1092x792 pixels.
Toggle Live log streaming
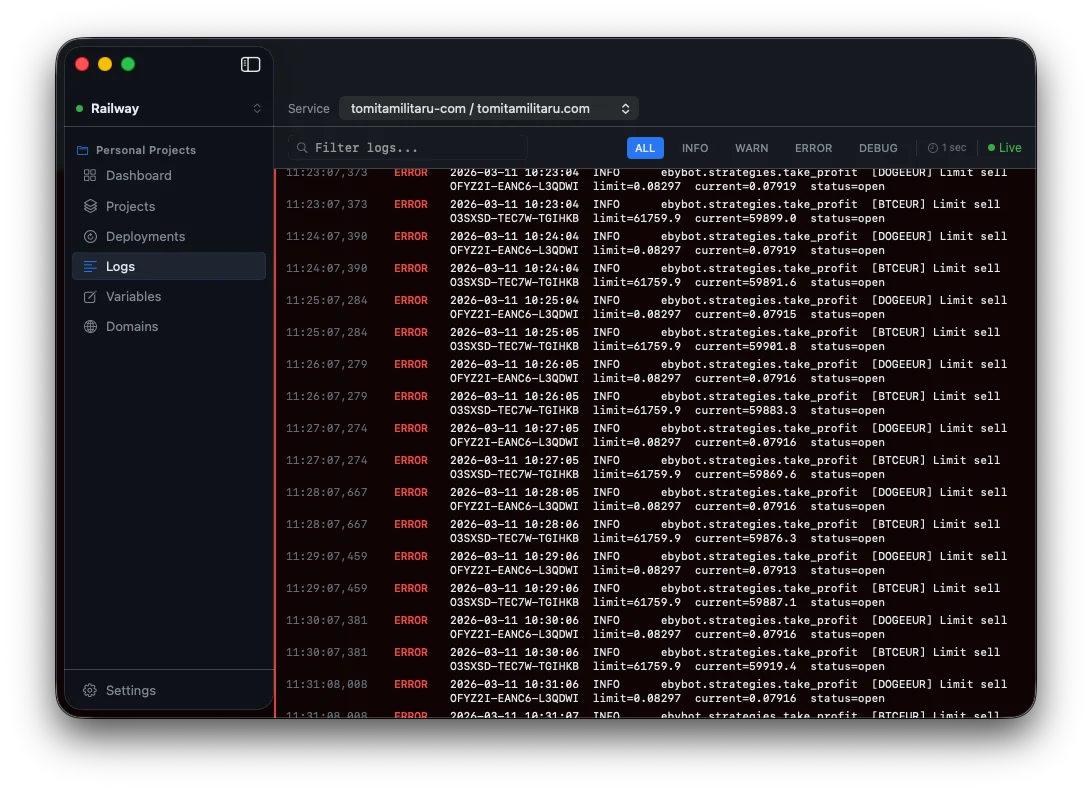pos(1003,147)
